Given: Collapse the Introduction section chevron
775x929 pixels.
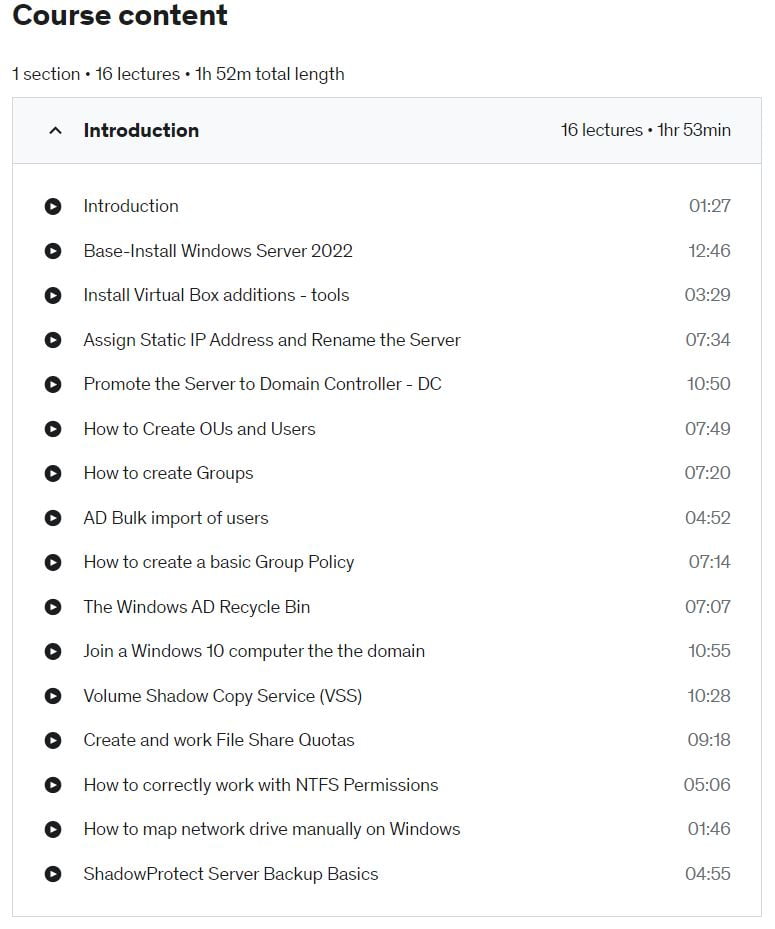Looking at the screenshot, I should click(55, 131).
